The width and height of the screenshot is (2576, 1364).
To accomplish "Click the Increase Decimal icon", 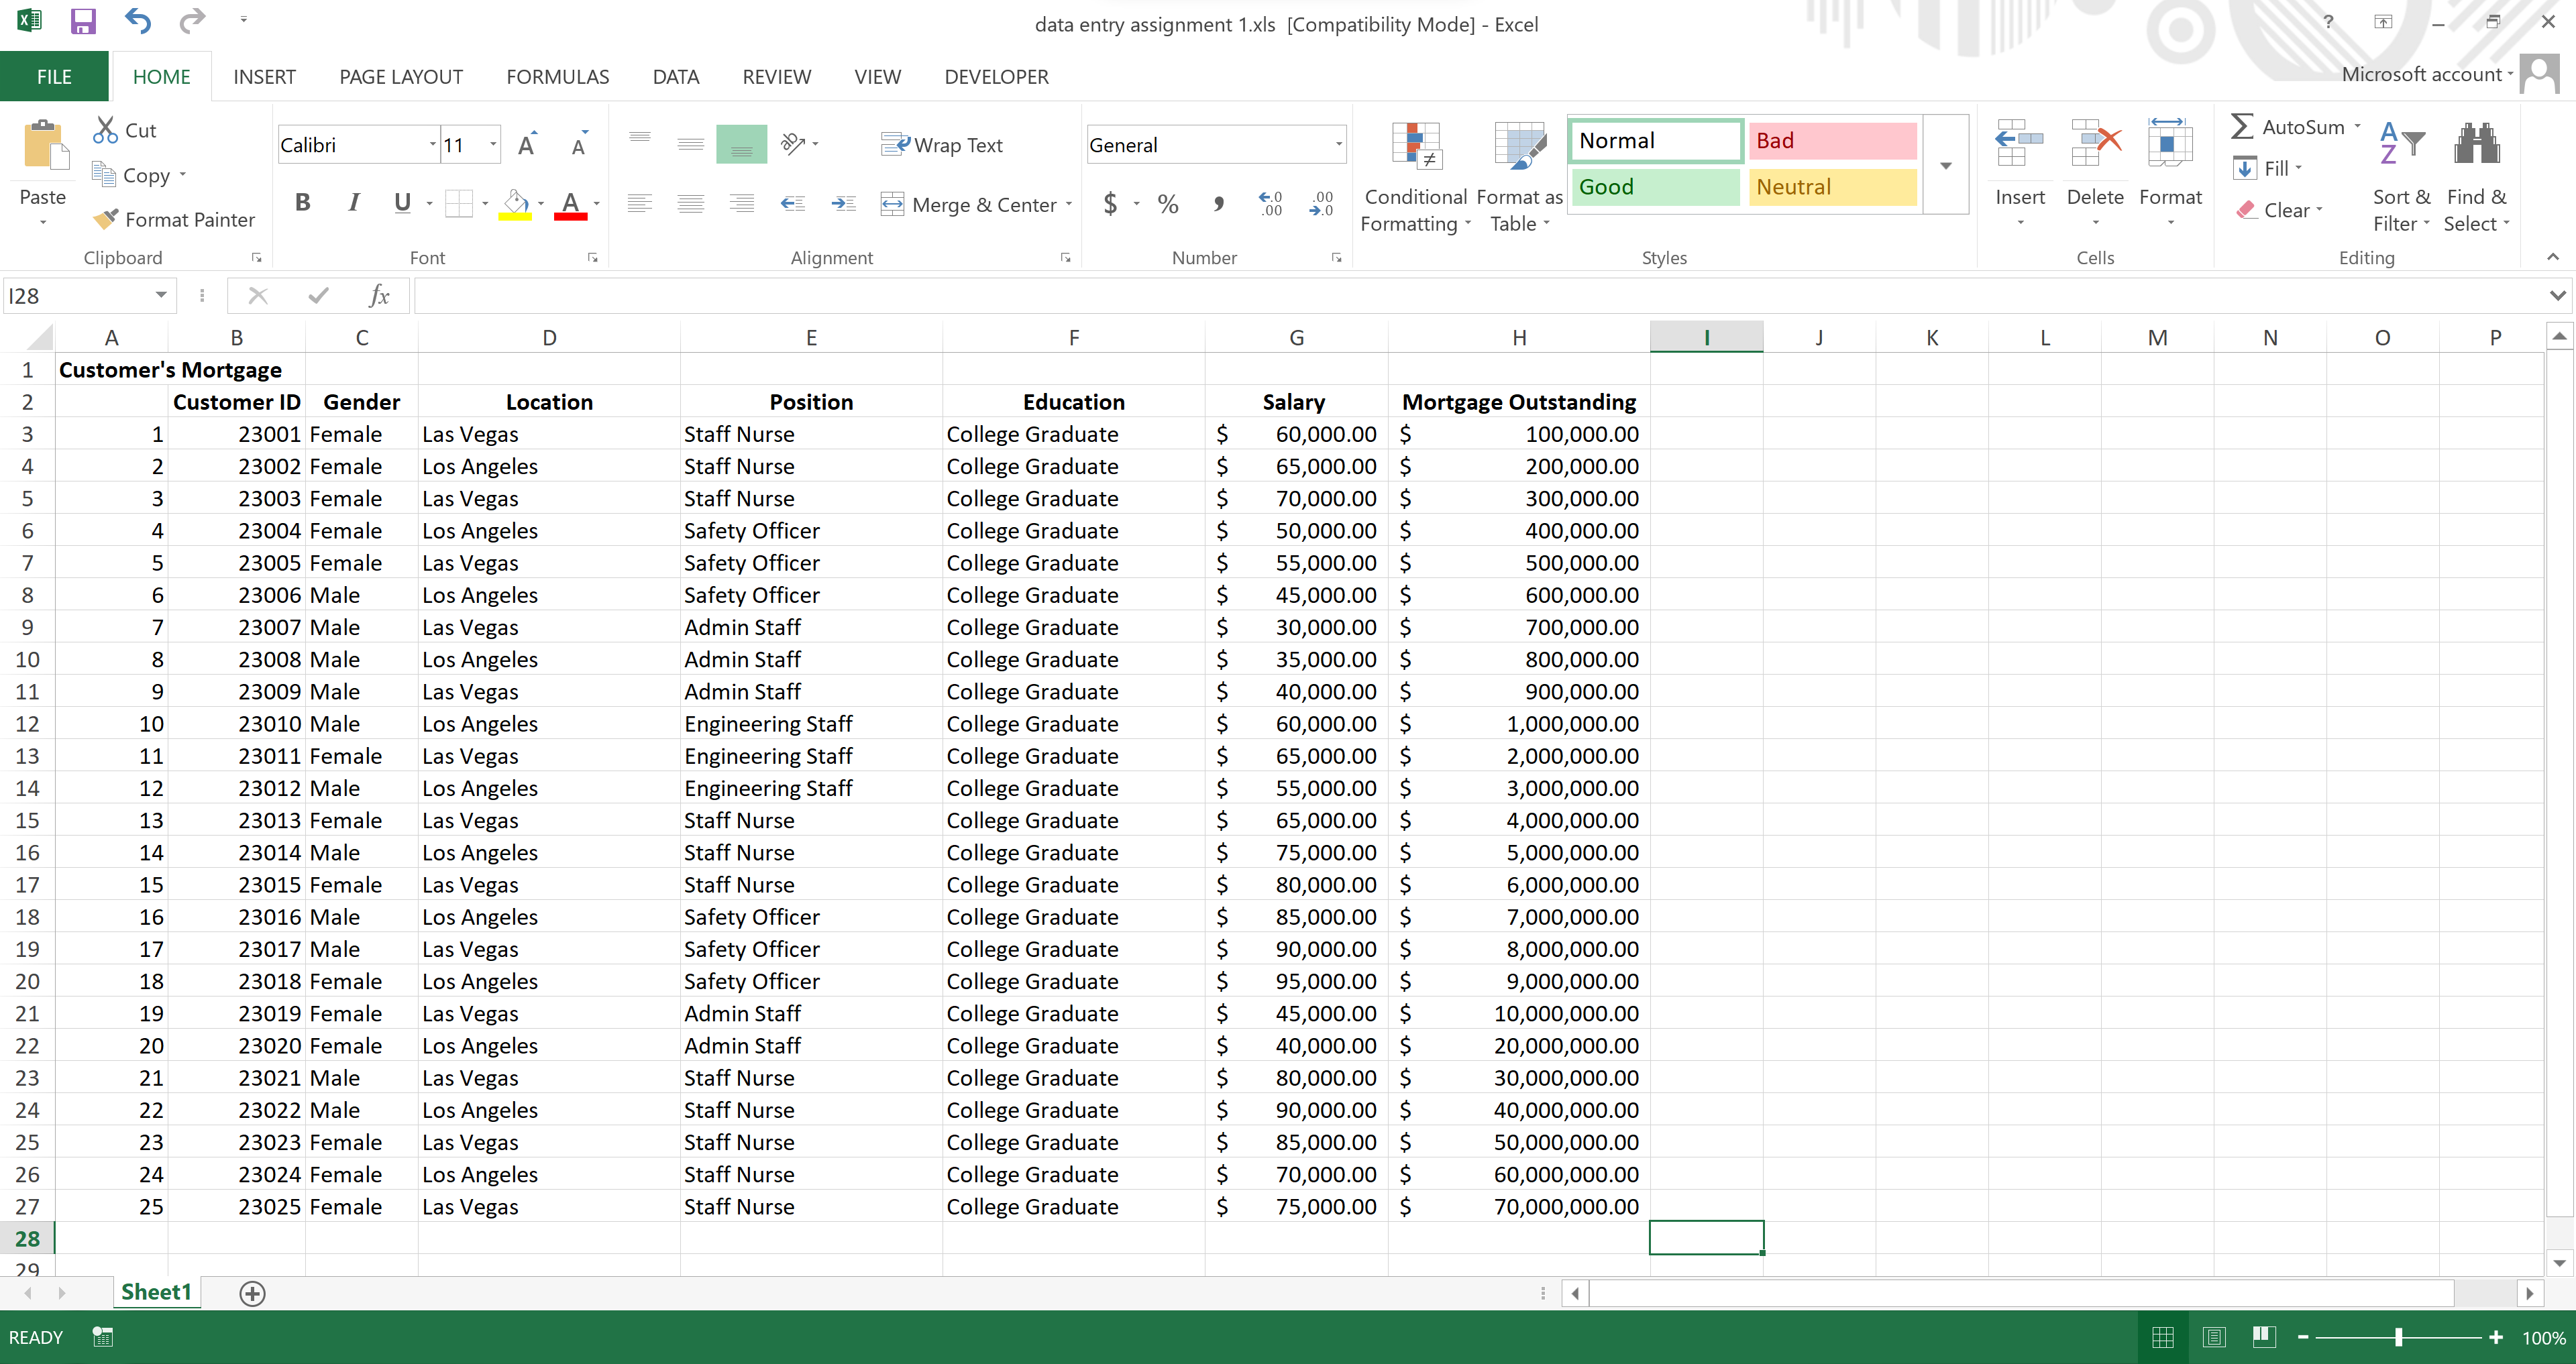I will 1270,204.
